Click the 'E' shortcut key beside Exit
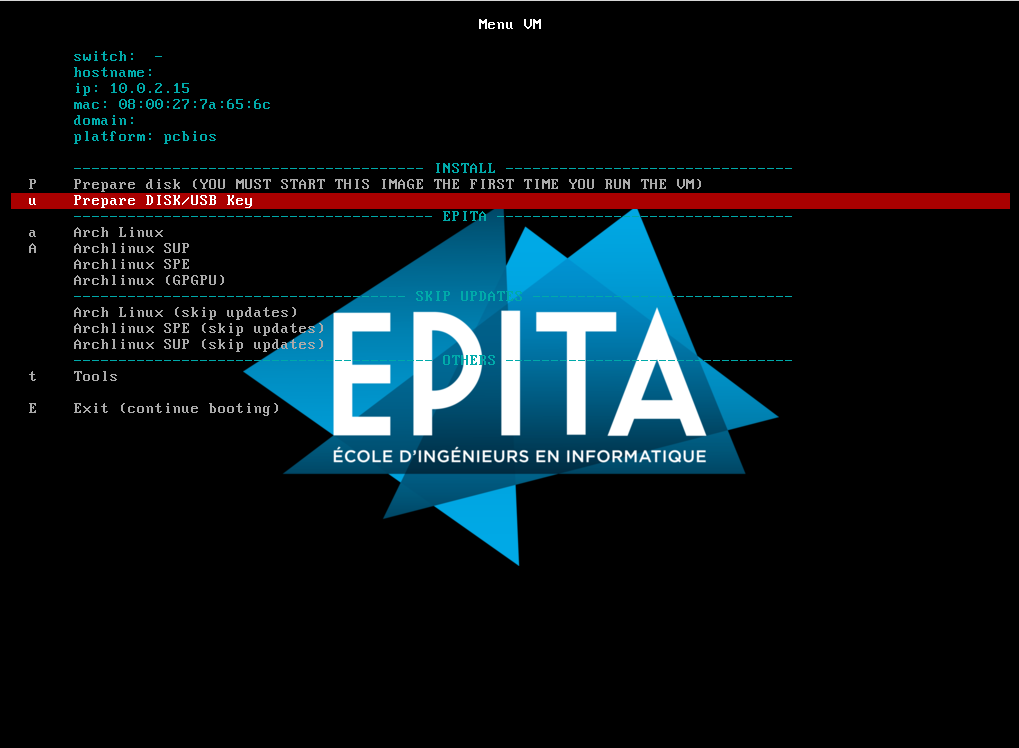Screen dimensions: 1019x748 click(x=32, y=409)
